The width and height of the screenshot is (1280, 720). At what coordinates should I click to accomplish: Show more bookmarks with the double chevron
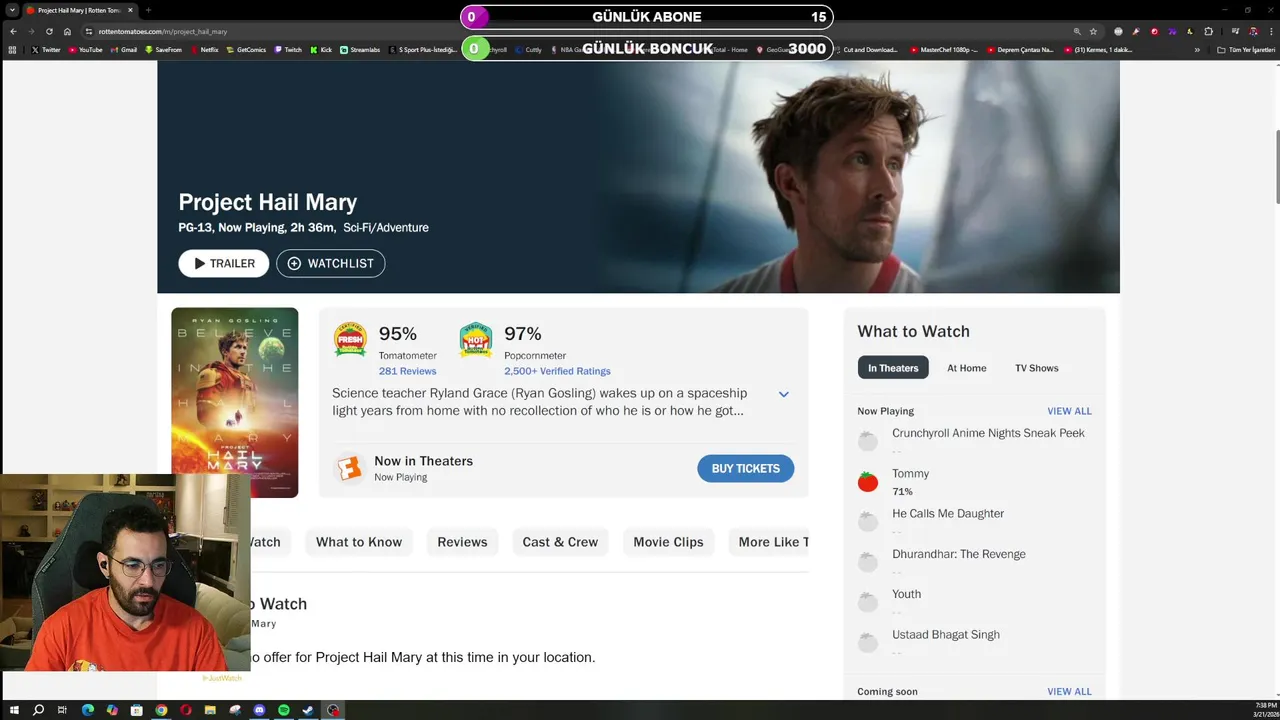coord(1197,49)
